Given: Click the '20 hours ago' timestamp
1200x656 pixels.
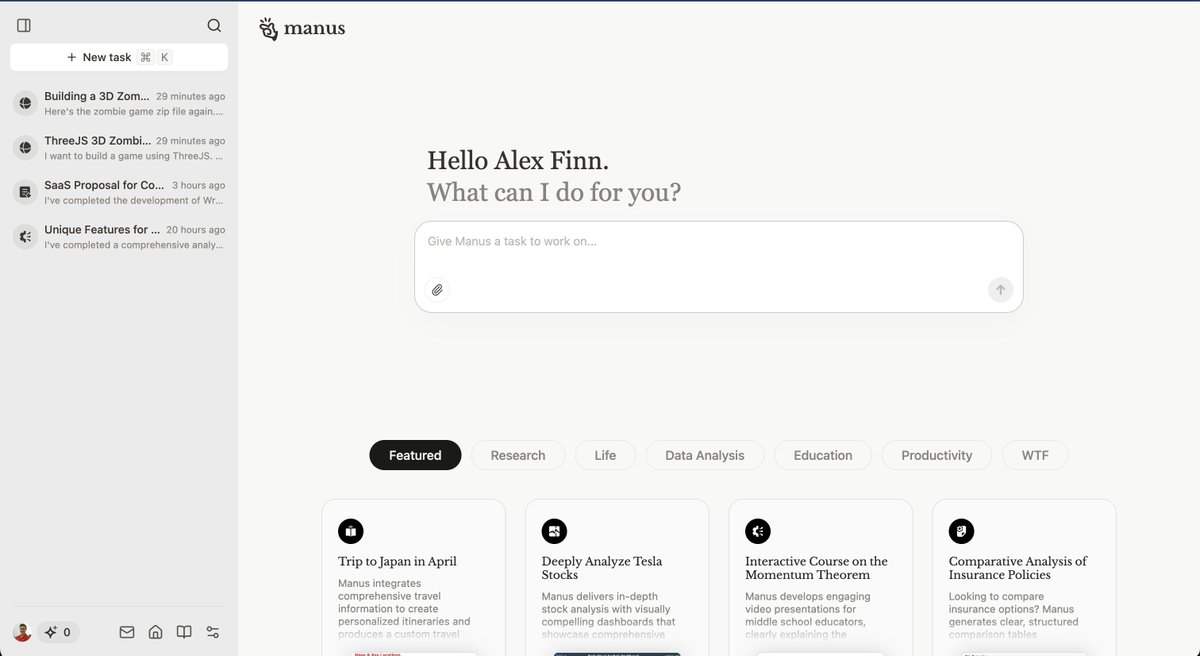Looking at the screenshot, I should click(195, 230).
